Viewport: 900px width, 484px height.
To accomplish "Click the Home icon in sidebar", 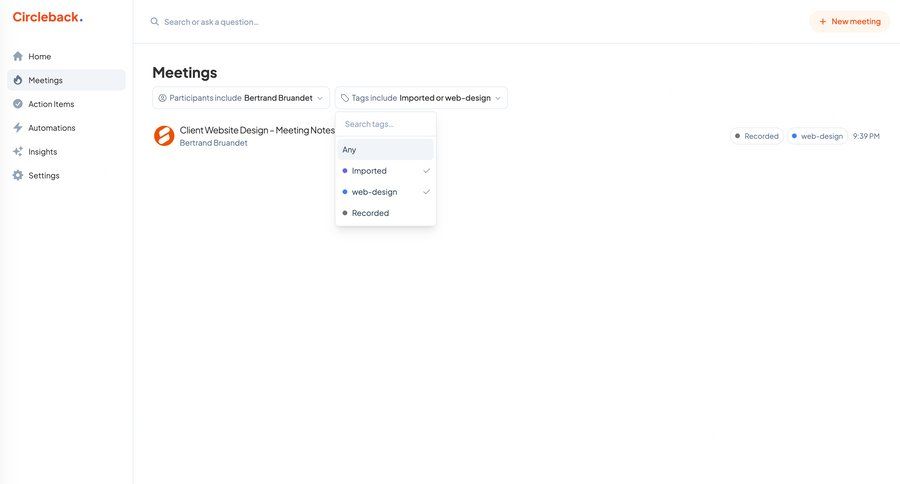I will (x=18, y=56).
